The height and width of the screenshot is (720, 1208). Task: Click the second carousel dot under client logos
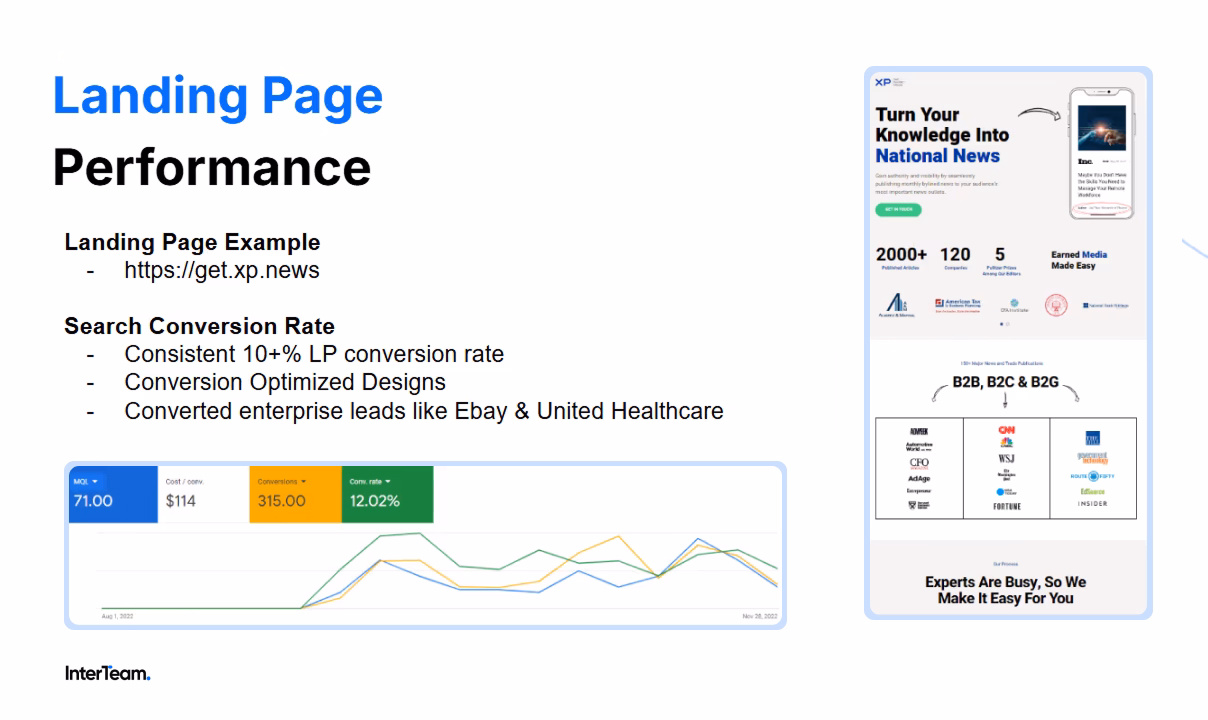coord(1008,324)
